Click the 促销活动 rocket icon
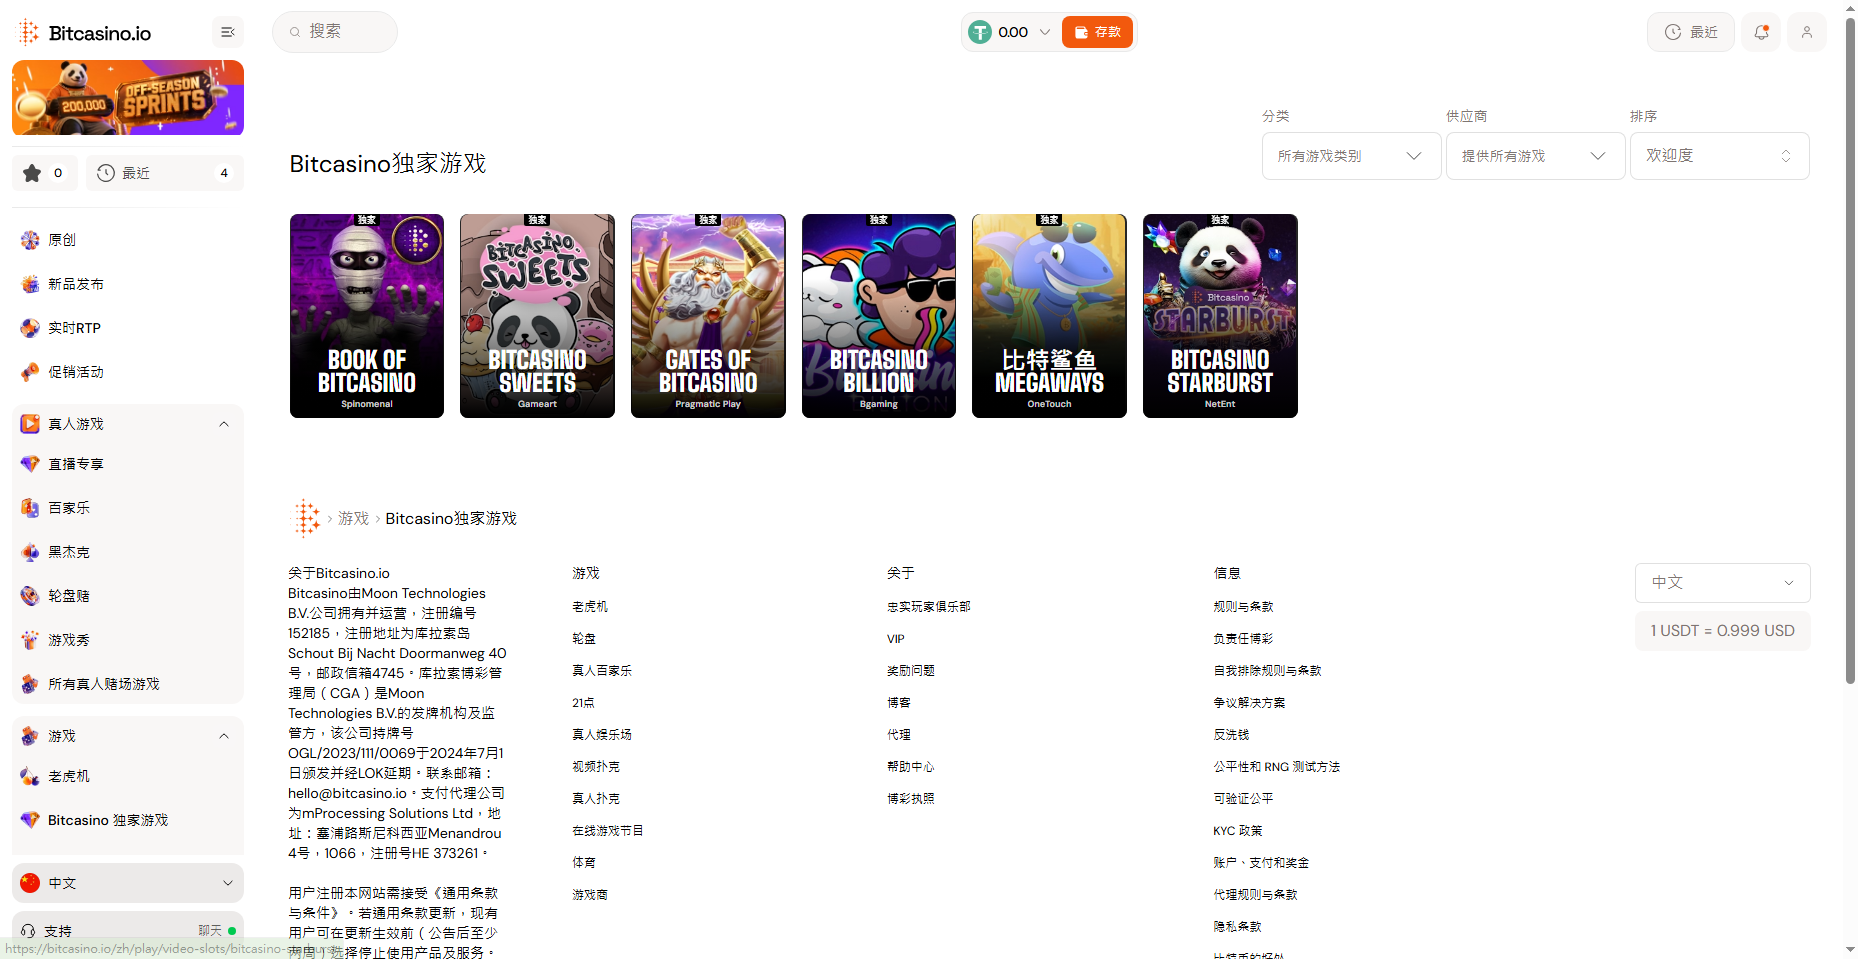The width and height of the screenshot is (1858, 959). pyautogui.click(x=30, y=372)
